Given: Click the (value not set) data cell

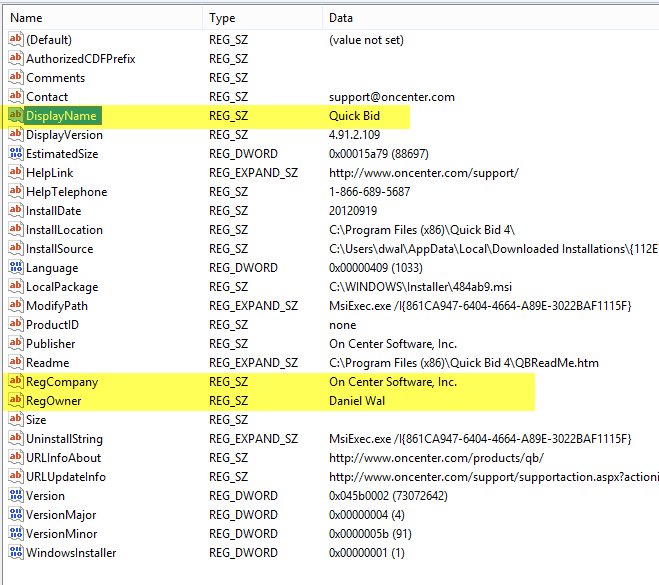Looking at the screenshot, I should [x=366, y=40].
